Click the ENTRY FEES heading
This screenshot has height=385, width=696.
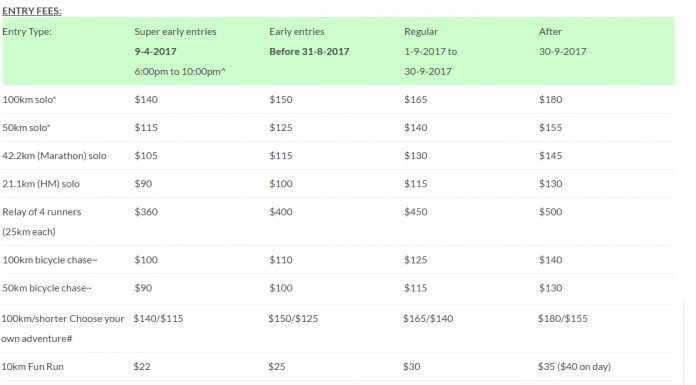pyautogui.click(x=32, y=11)
